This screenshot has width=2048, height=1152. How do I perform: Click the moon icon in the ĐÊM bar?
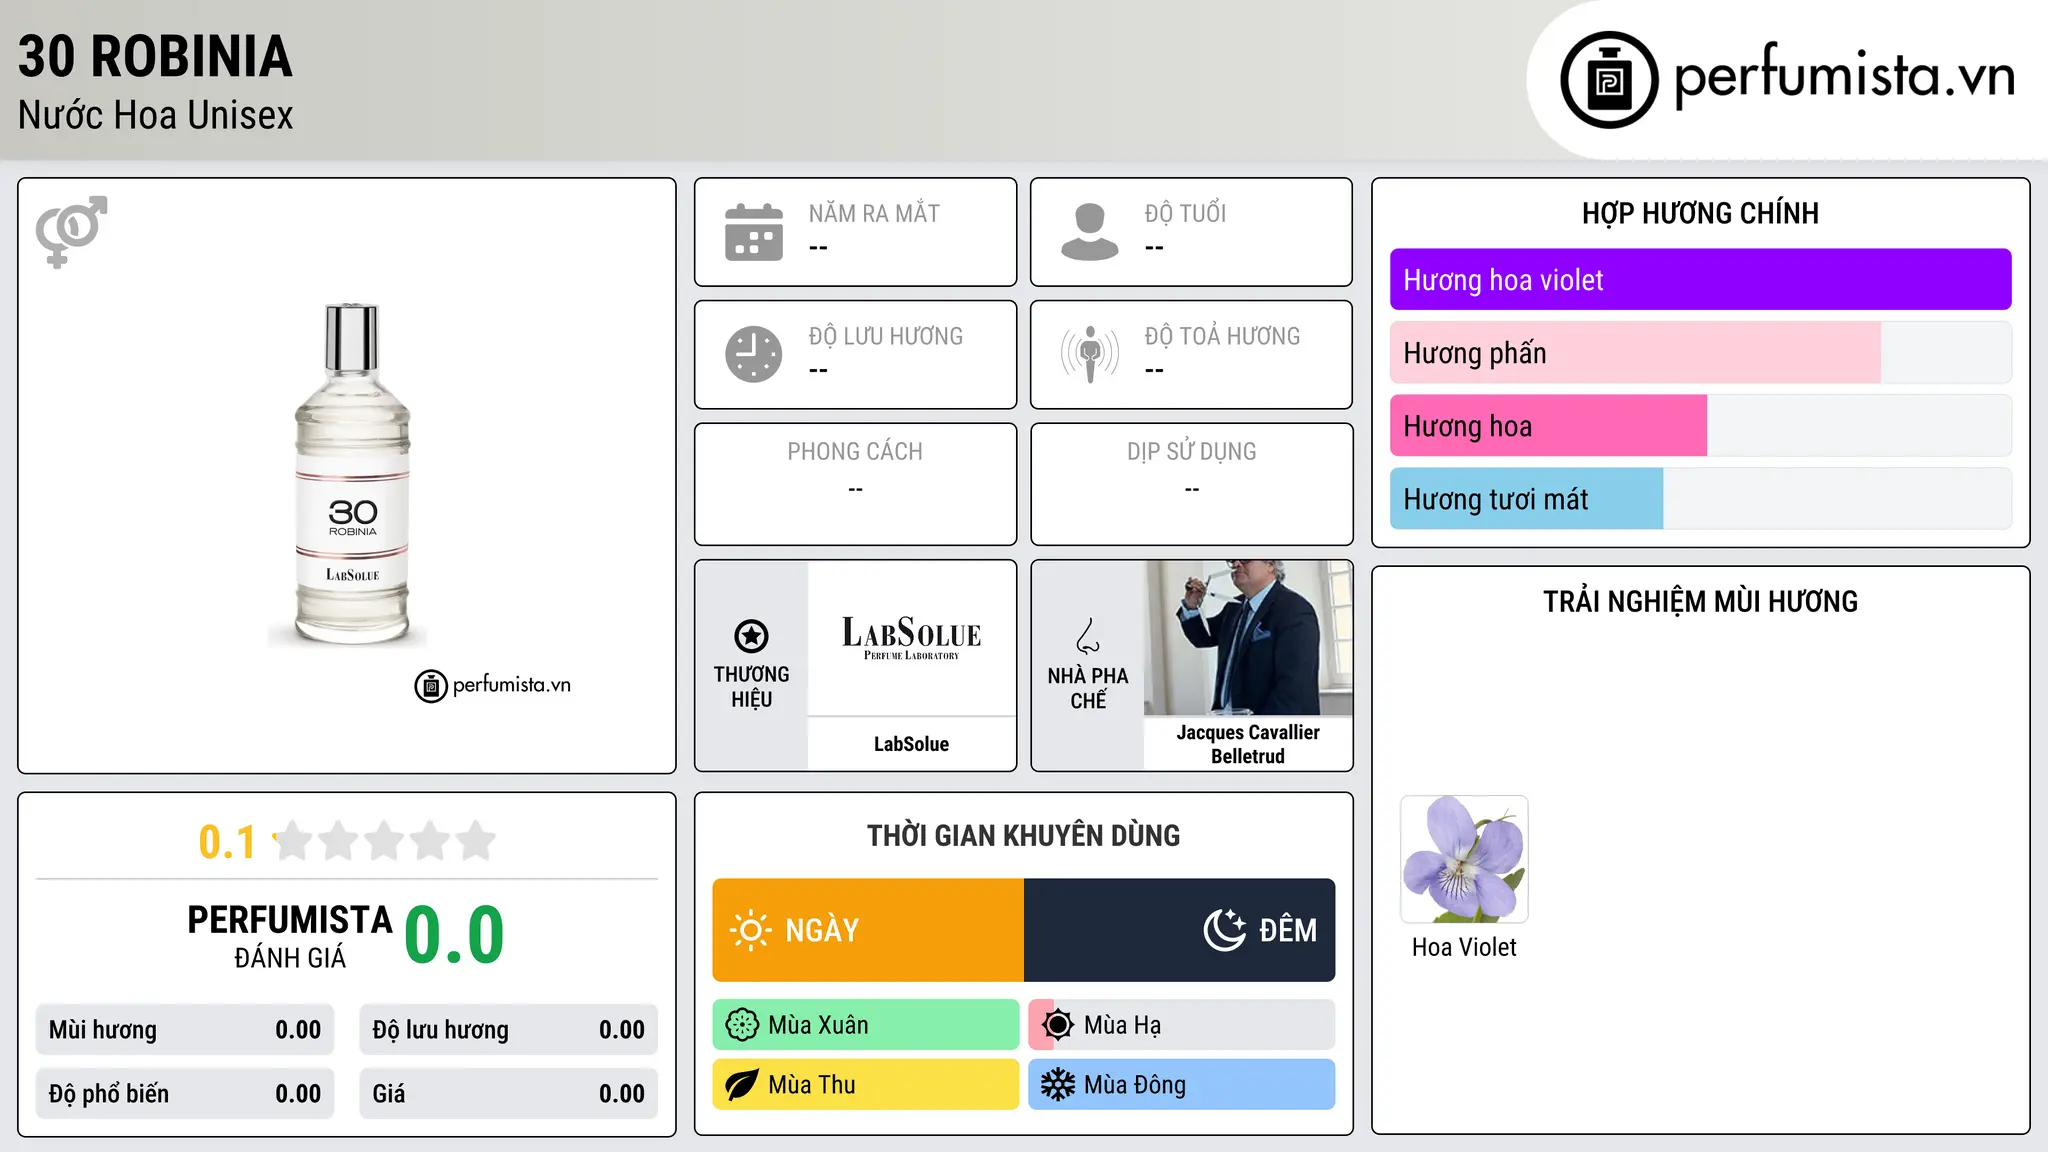(x=1225, y=930)
